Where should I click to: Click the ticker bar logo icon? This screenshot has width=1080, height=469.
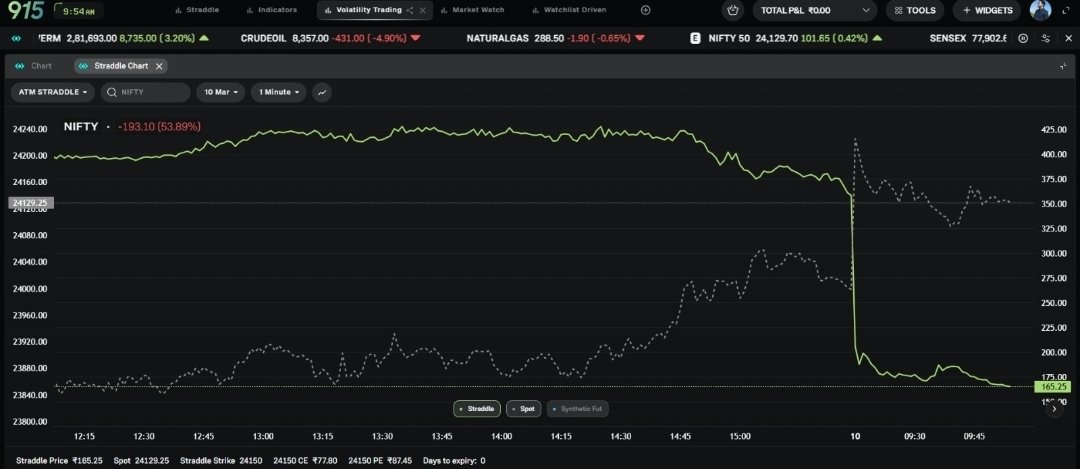point(16,39)
